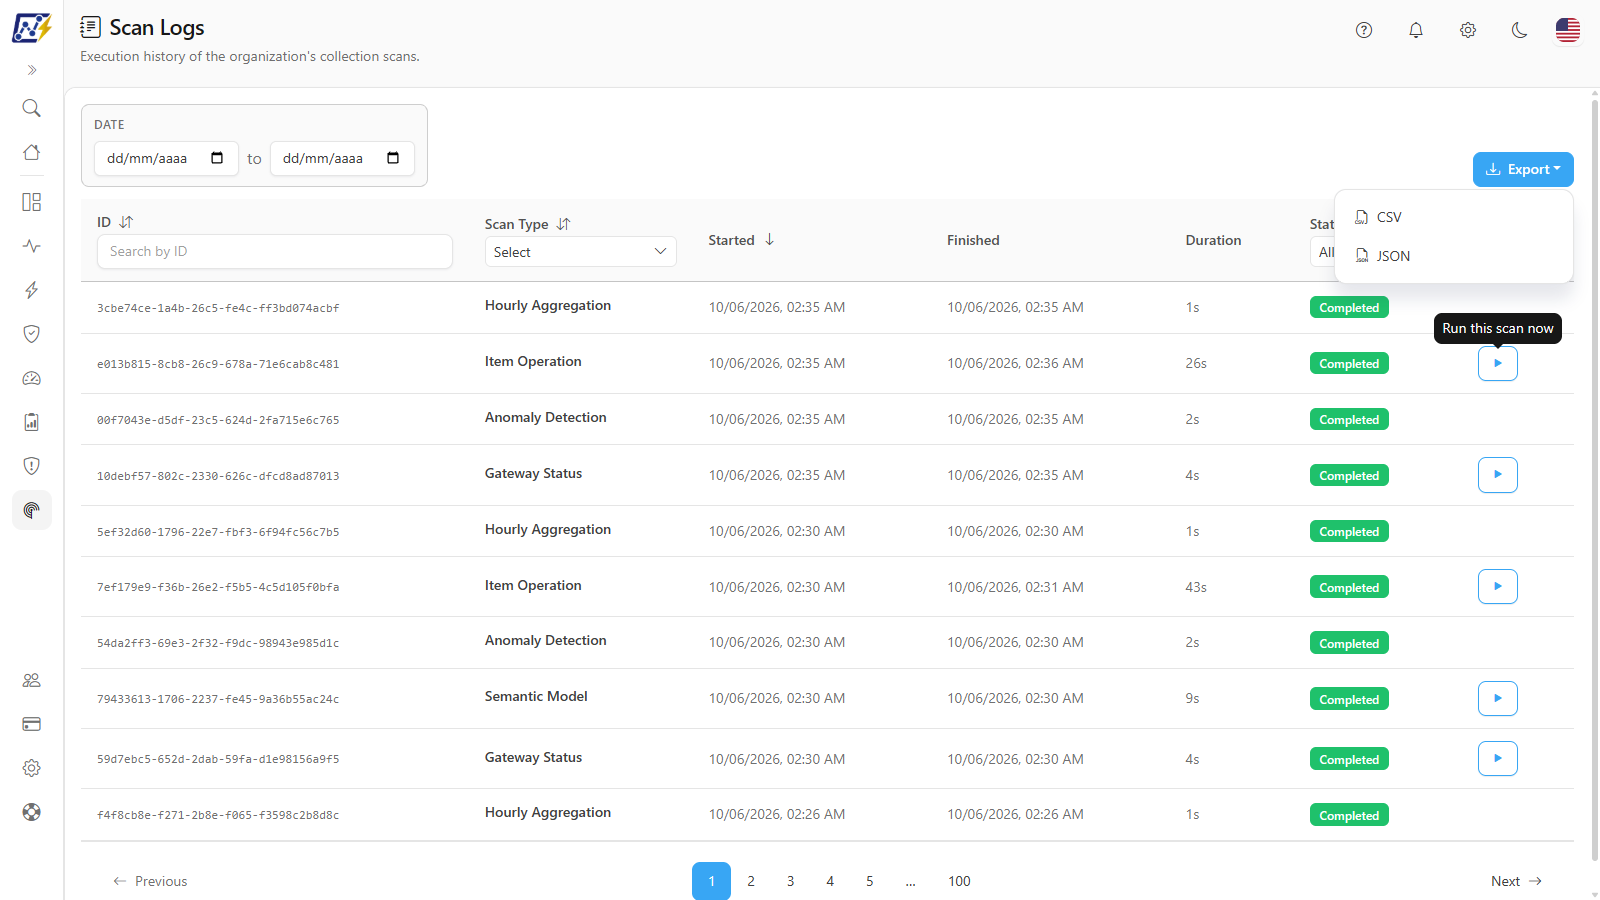Run the Gateway Status scan 59d7ebc5
Image resolution: width=1600 pixels, height=900 pixels.
pyautogui.click(x=1498, y=758)
